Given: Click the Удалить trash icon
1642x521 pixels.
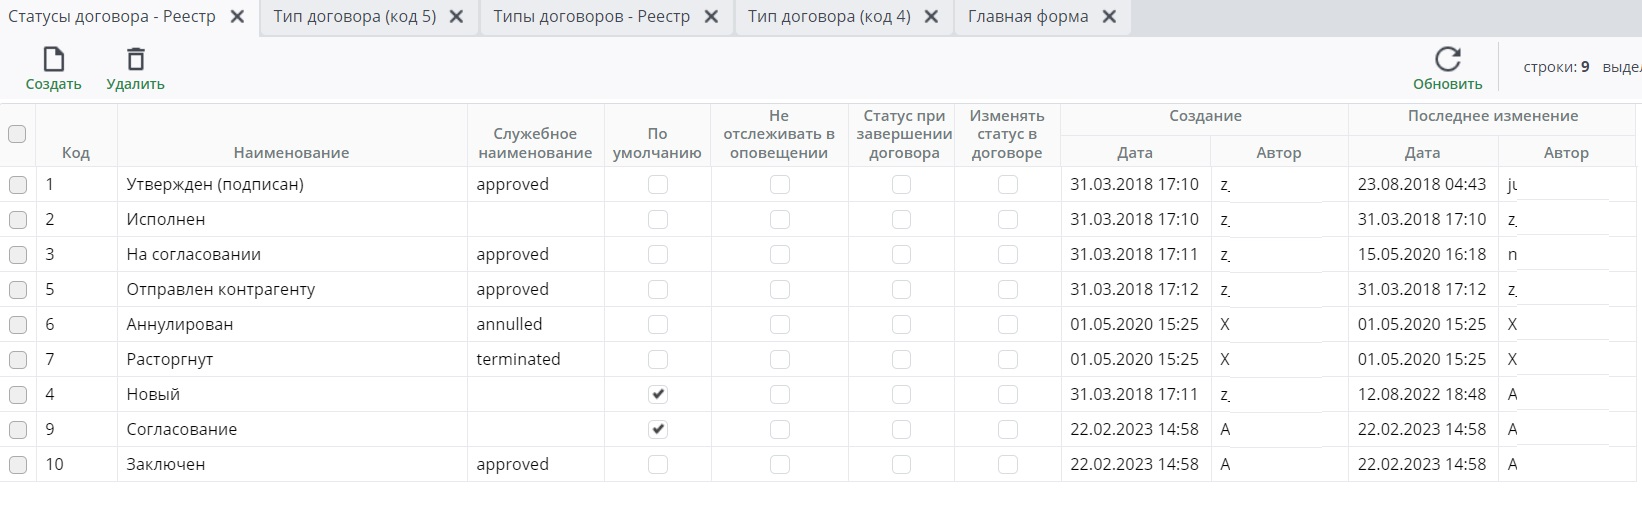Looking at the screenshot, I should (135, 59).
